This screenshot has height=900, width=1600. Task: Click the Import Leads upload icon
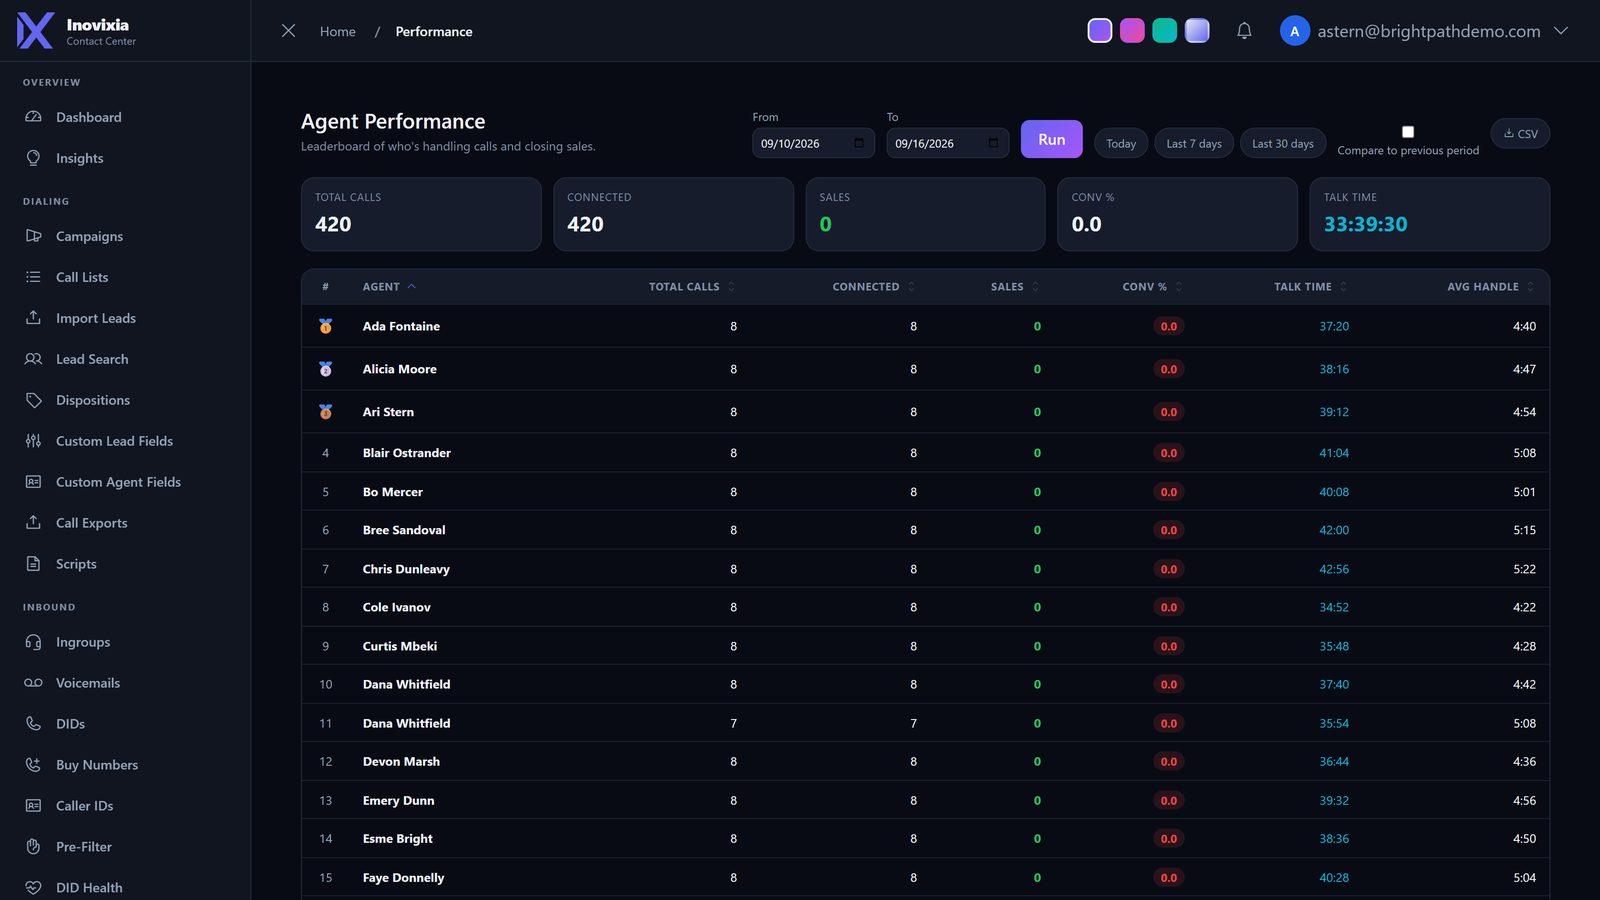[x=33, y=318]
